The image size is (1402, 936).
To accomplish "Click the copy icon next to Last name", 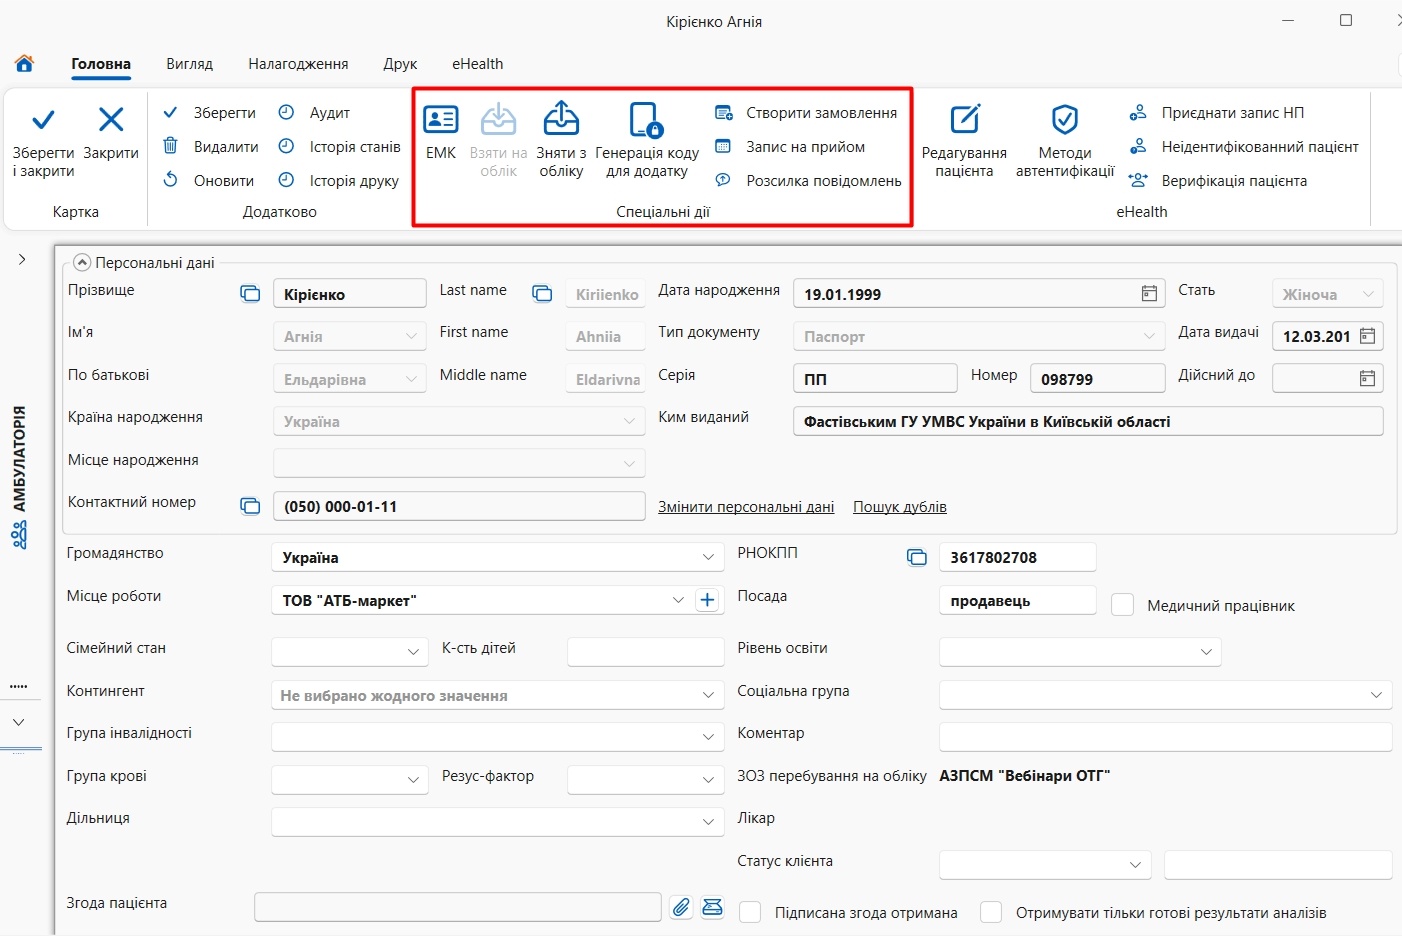I will [x=542, y=294].
